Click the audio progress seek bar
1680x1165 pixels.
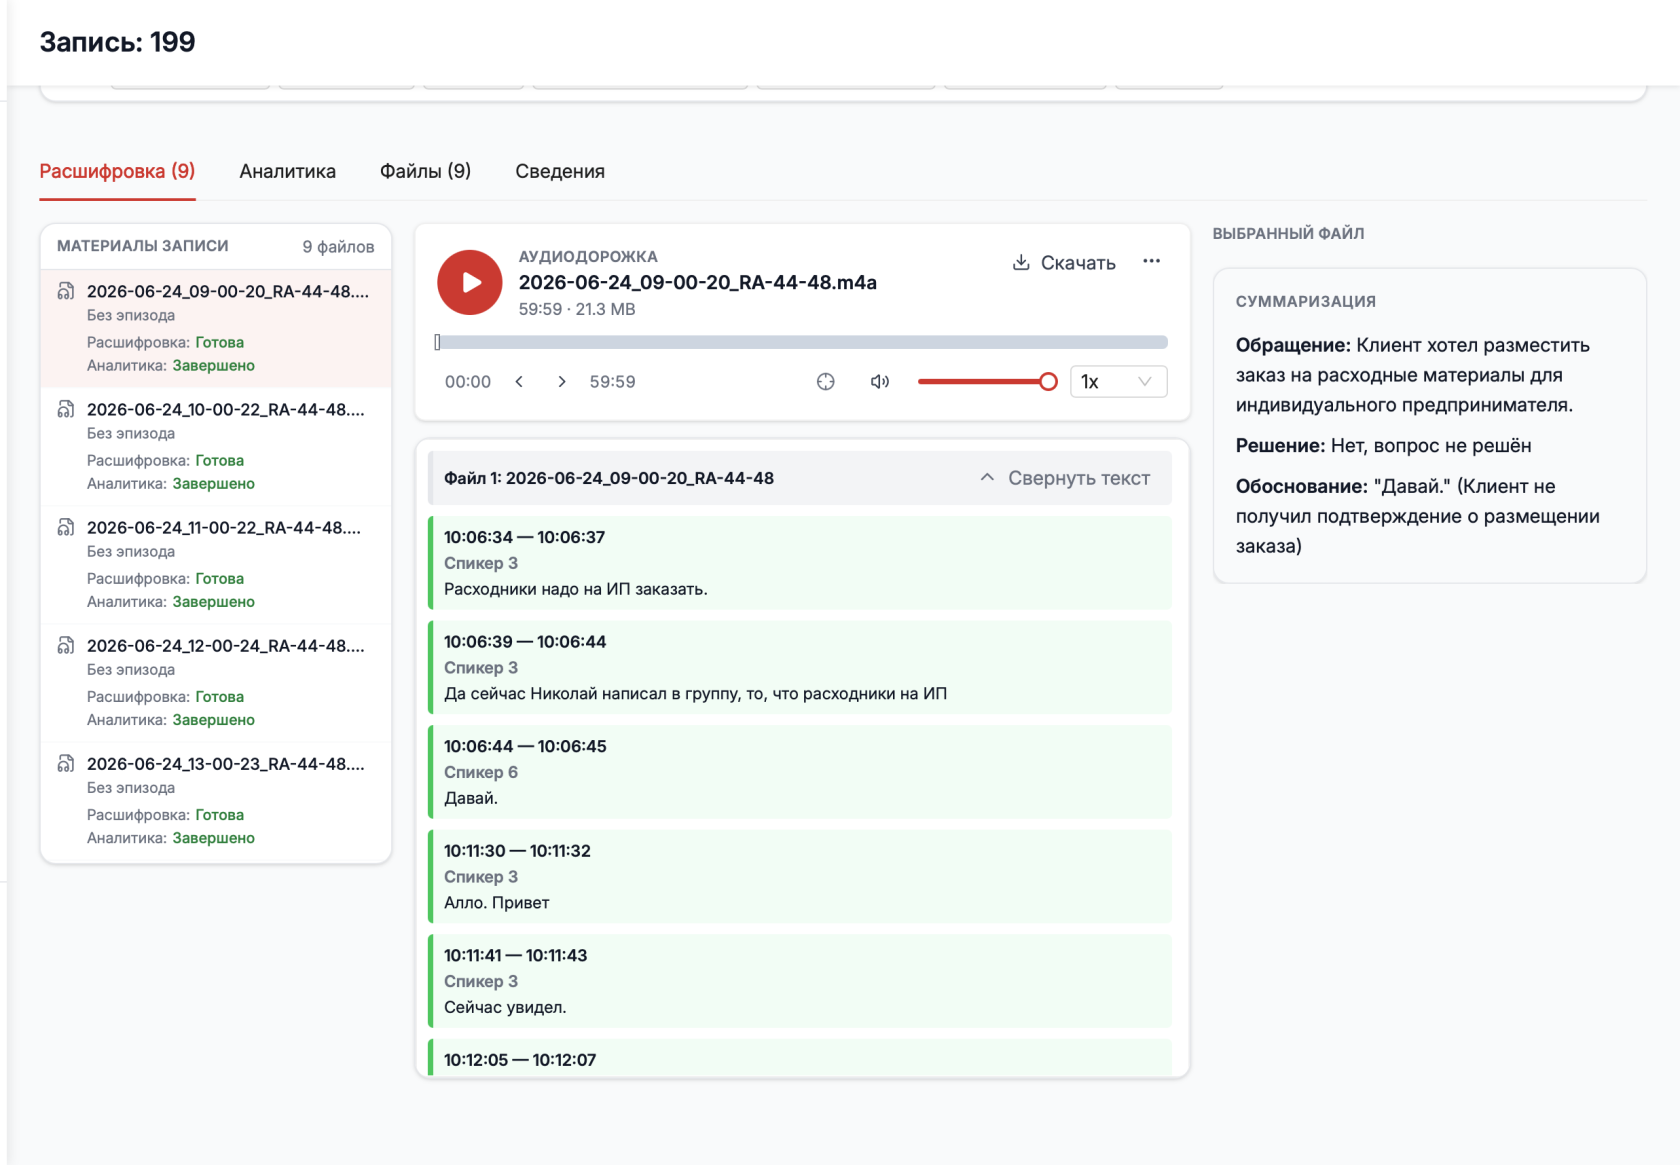pyautogui.click(x=801, y=342)
